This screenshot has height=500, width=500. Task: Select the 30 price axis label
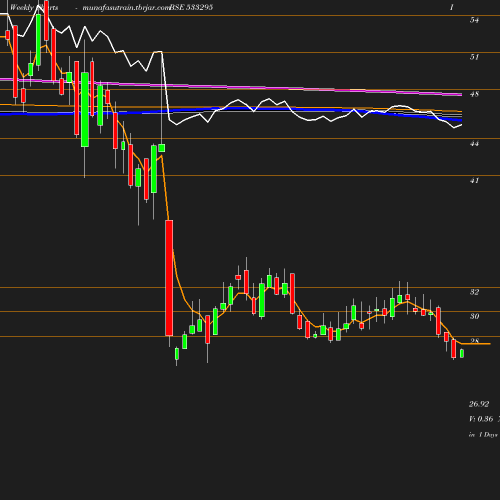click(x=474, y=316)
